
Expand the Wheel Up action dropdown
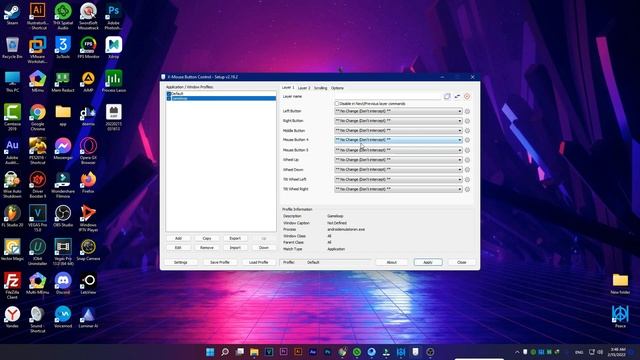click(460, 160)
